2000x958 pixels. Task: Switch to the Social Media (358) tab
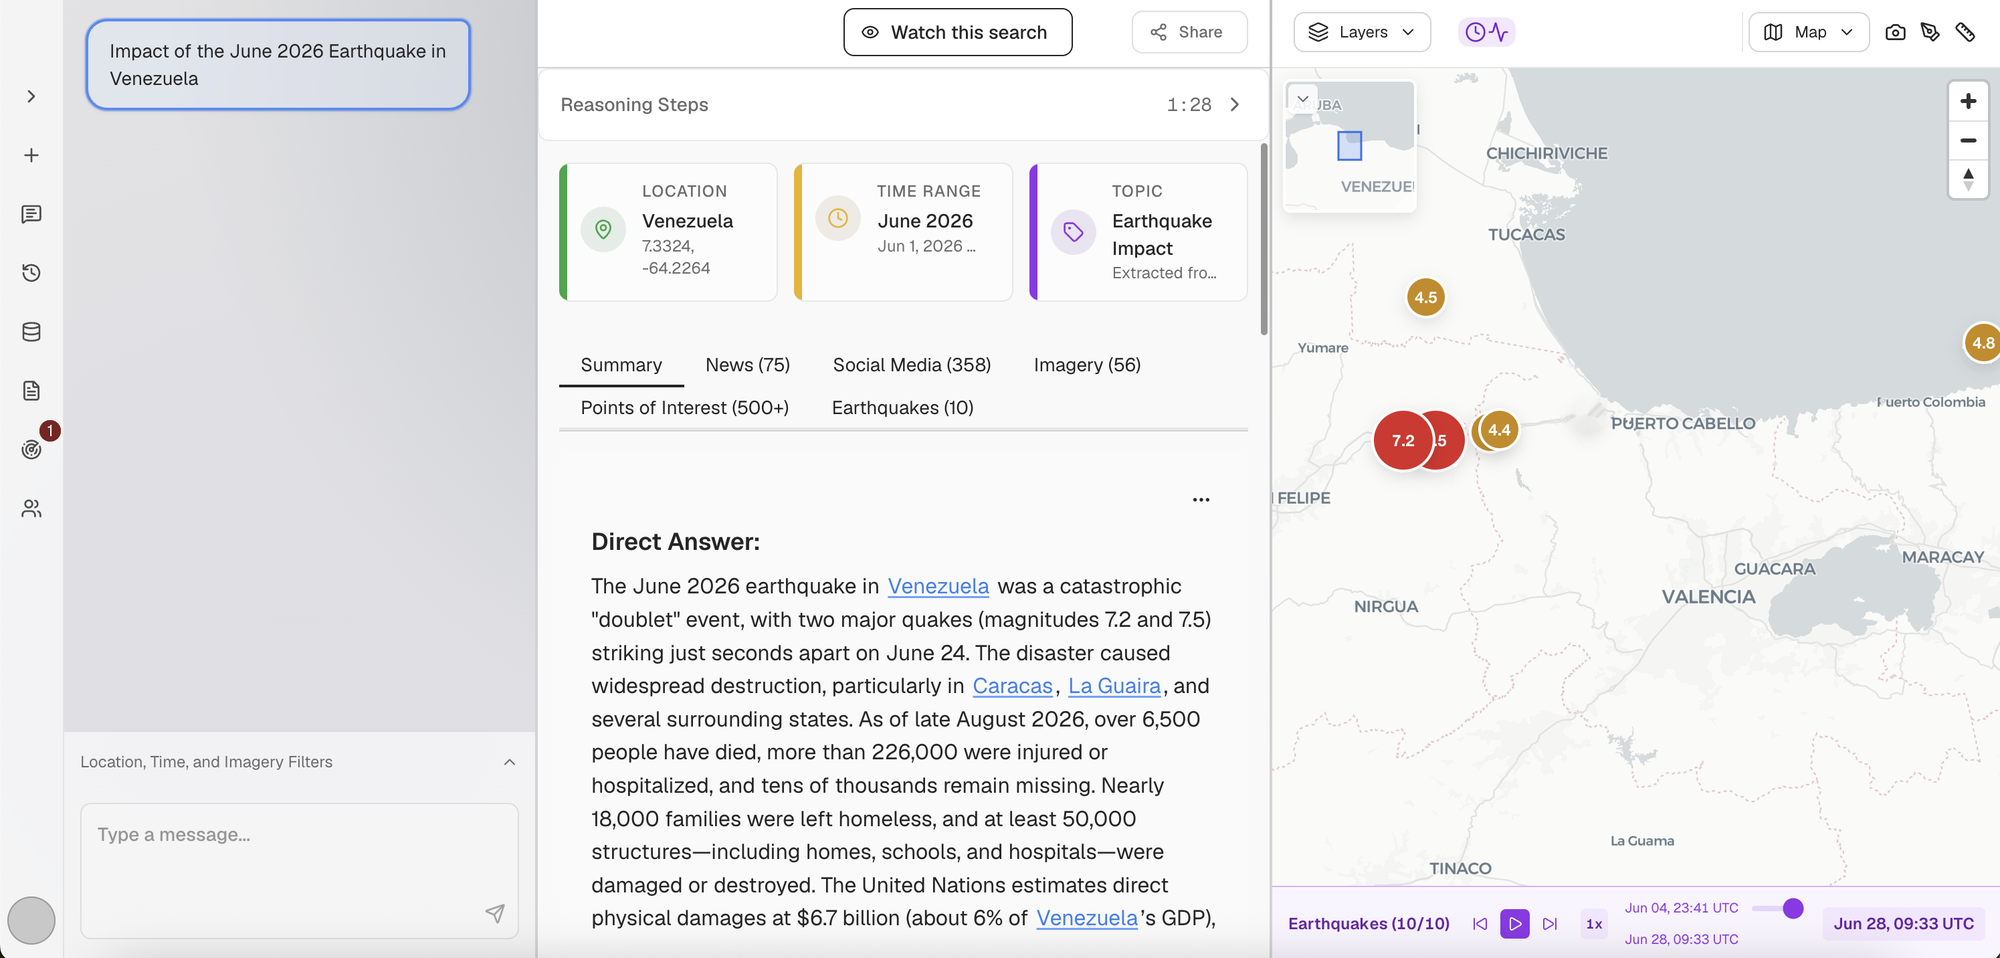(x=912, y=365)
